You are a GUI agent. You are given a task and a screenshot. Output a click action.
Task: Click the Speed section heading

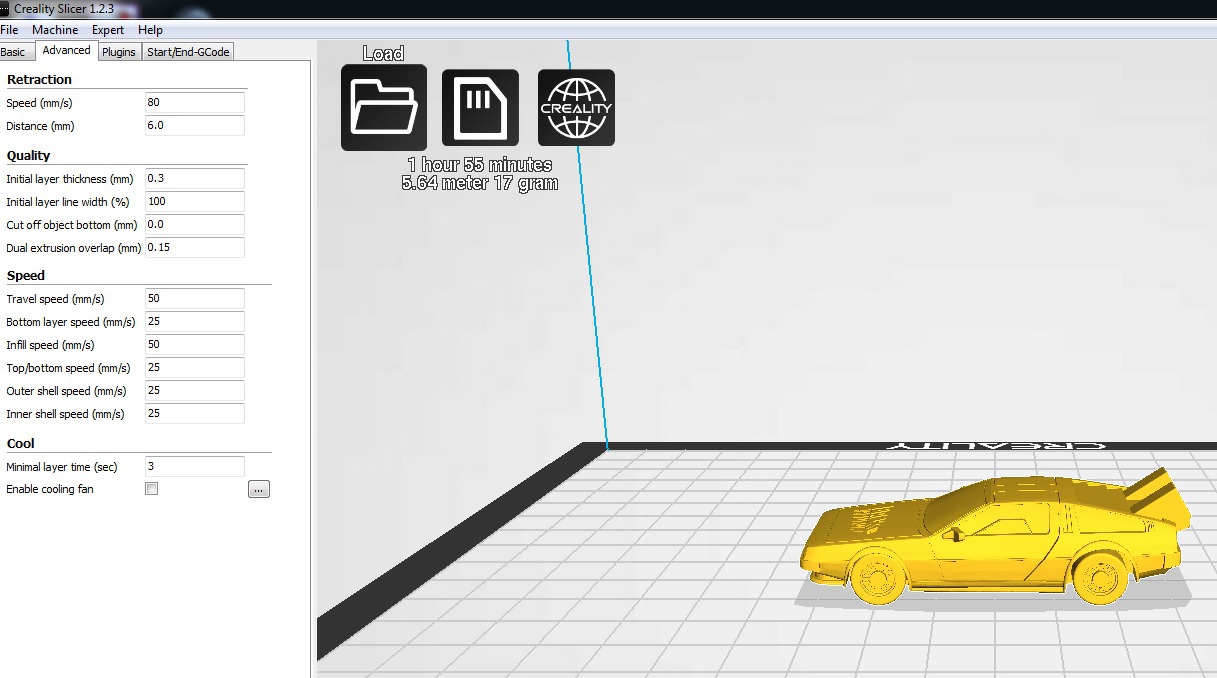pos(26,275)
